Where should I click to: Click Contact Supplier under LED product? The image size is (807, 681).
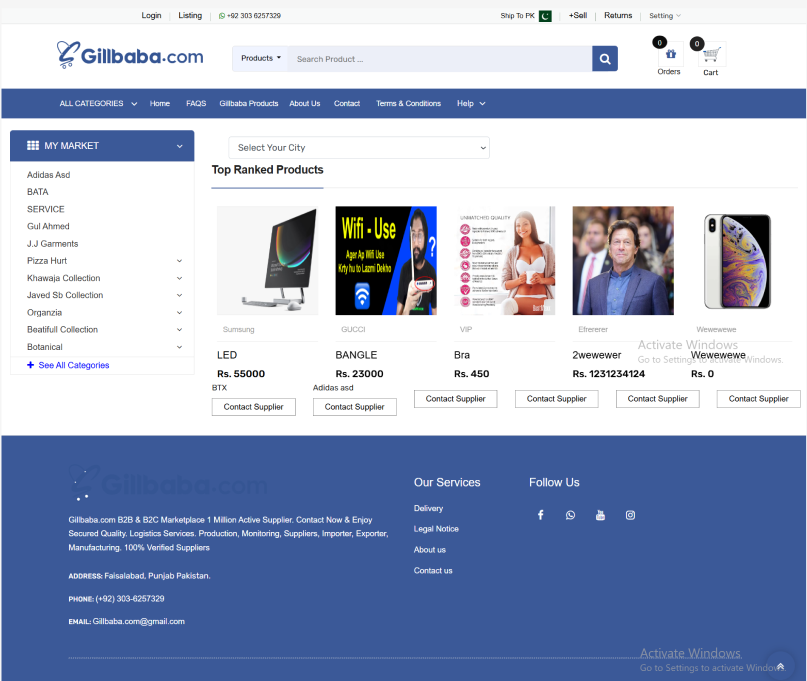[x=253, y=407]
